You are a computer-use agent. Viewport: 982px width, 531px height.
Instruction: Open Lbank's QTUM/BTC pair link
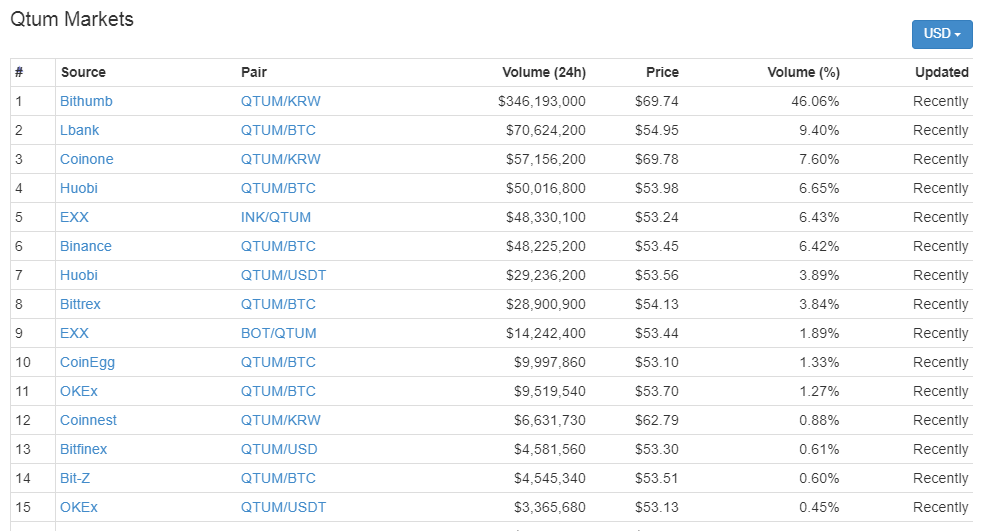(x=278, y=130)
